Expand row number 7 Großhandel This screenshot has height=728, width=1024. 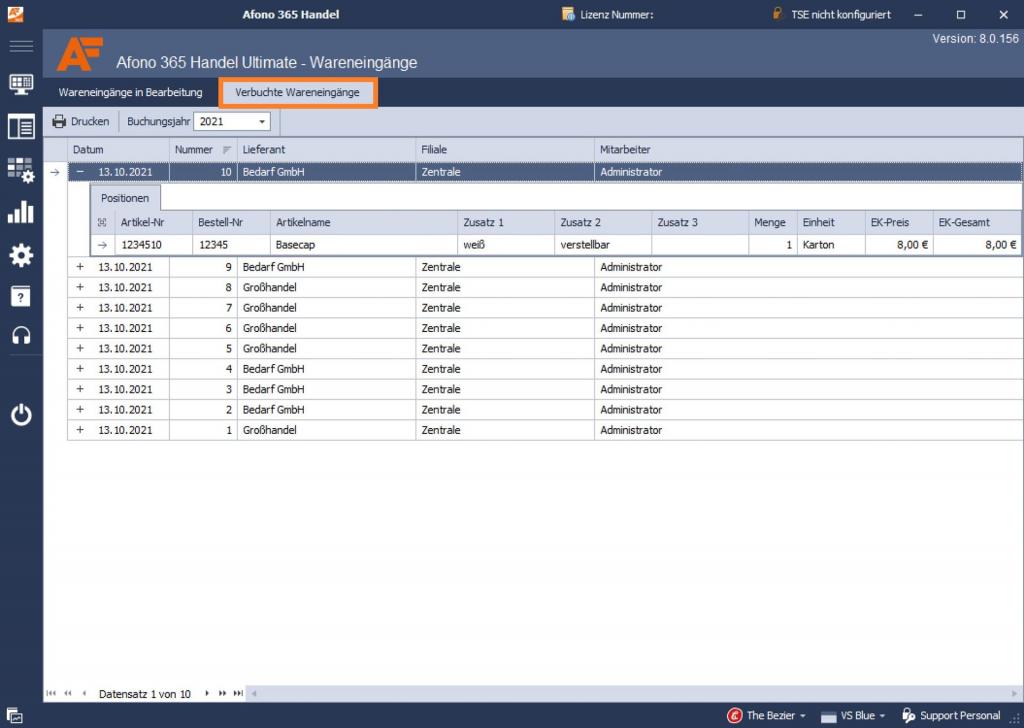pos(80,308)
